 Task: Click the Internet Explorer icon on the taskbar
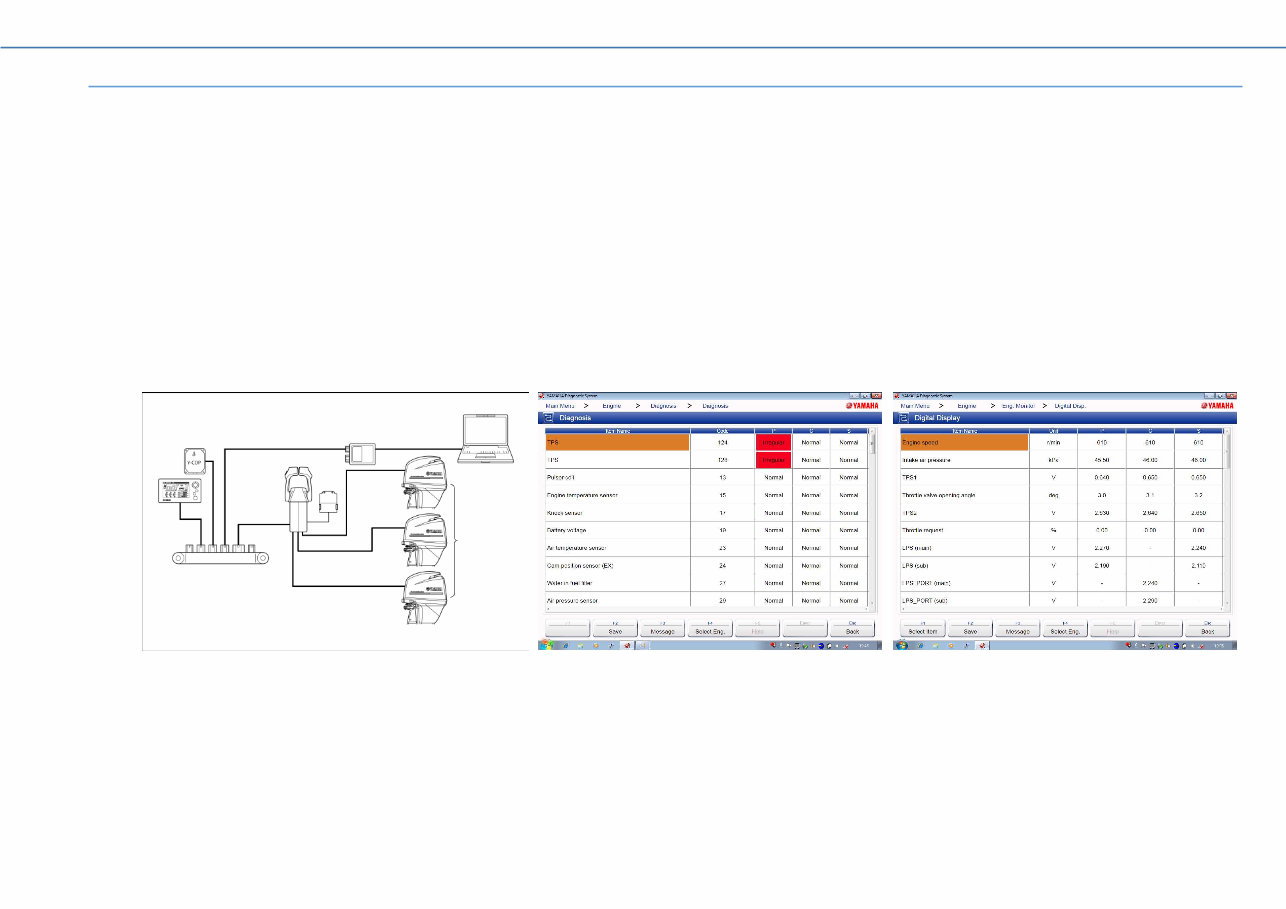564,645
